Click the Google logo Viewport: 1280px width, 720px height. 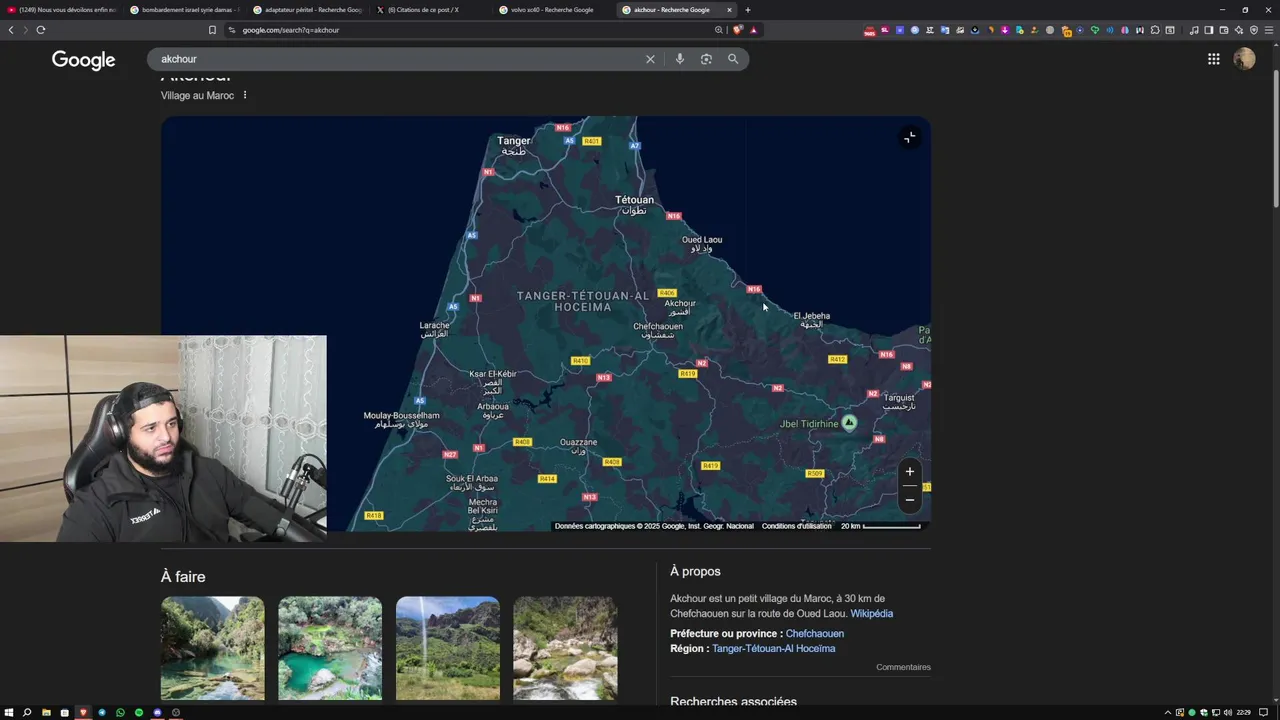[x=84, y=60]
